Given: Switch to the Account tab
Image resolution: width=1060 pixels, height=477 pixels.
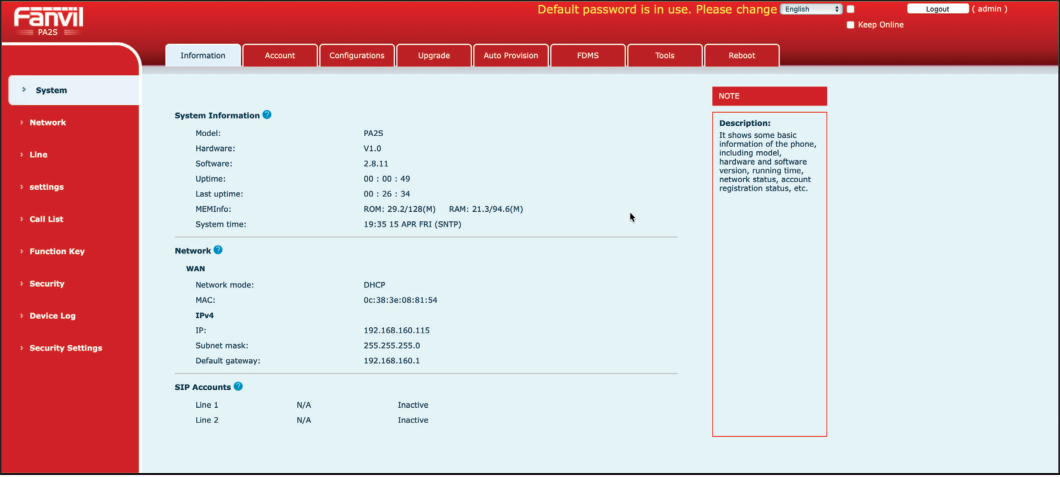Looking at the screenshot, I should [x=280, y=55].
